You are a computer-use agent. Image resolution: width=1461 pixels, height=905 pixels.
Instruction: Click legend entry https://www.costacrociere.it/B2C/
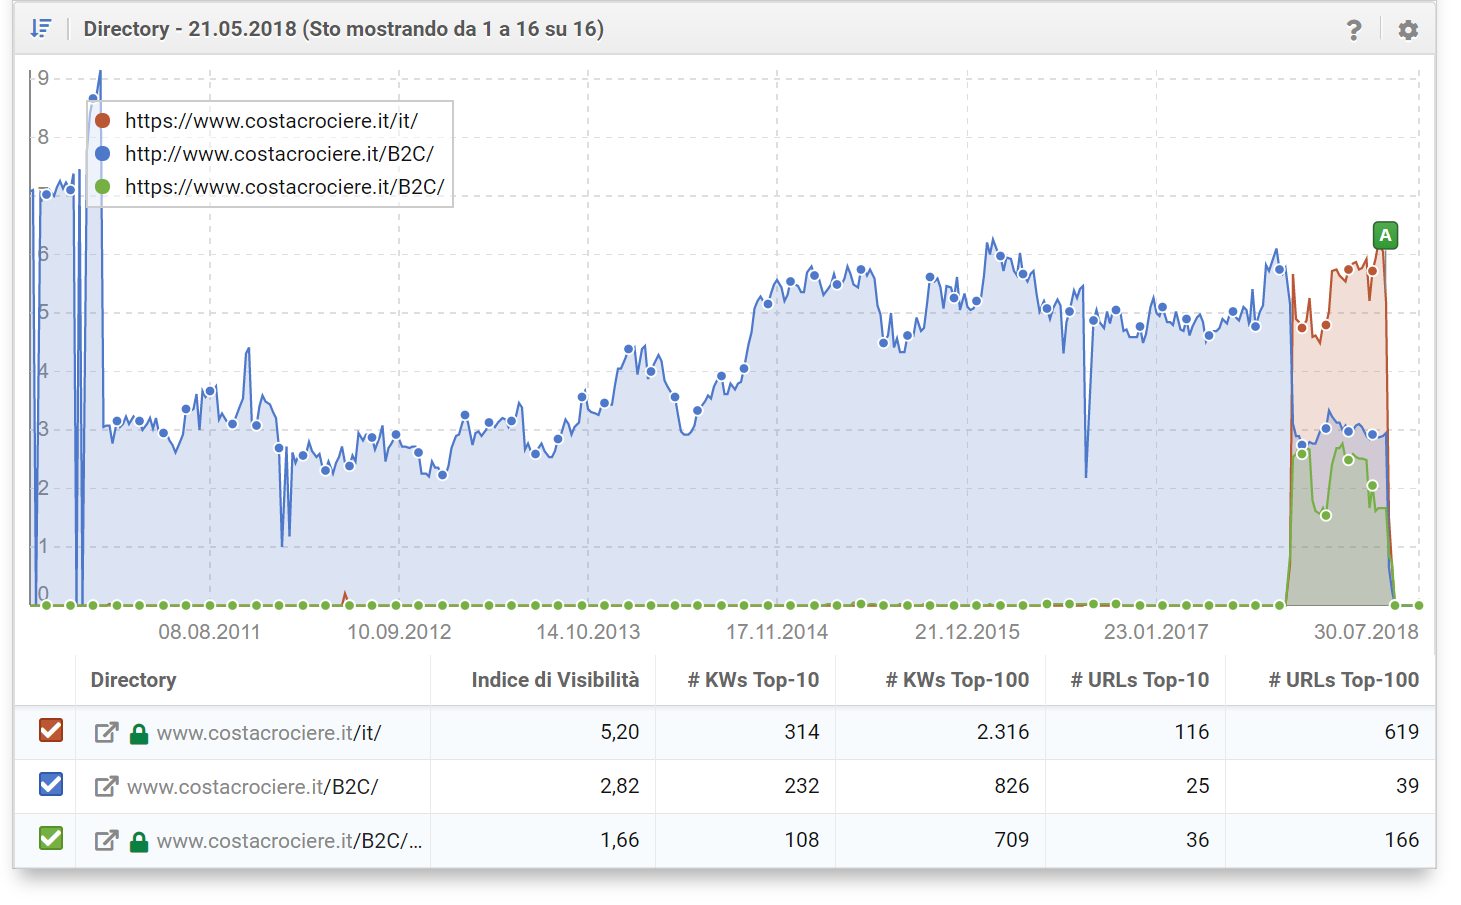tap(284, 187)
